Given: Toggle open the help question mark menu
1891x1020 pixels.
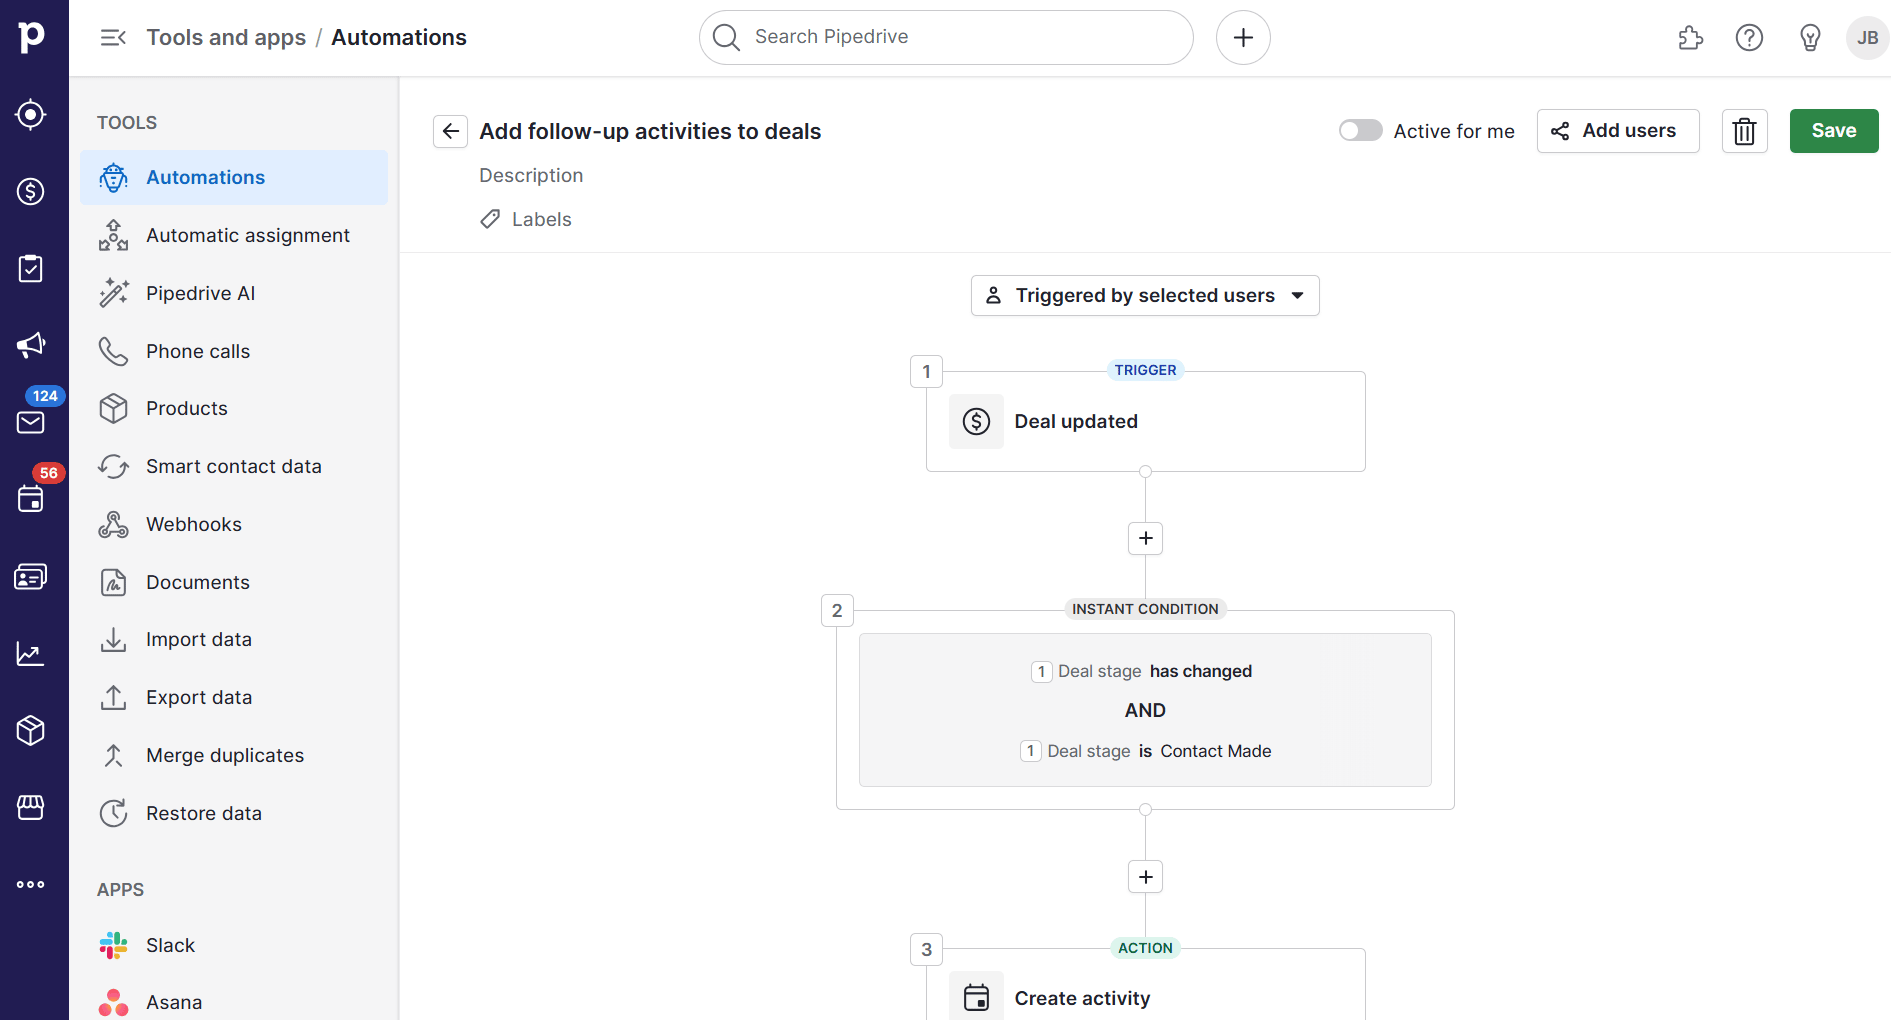Looking at the screenshot, I should click(x=1749, y=37).
